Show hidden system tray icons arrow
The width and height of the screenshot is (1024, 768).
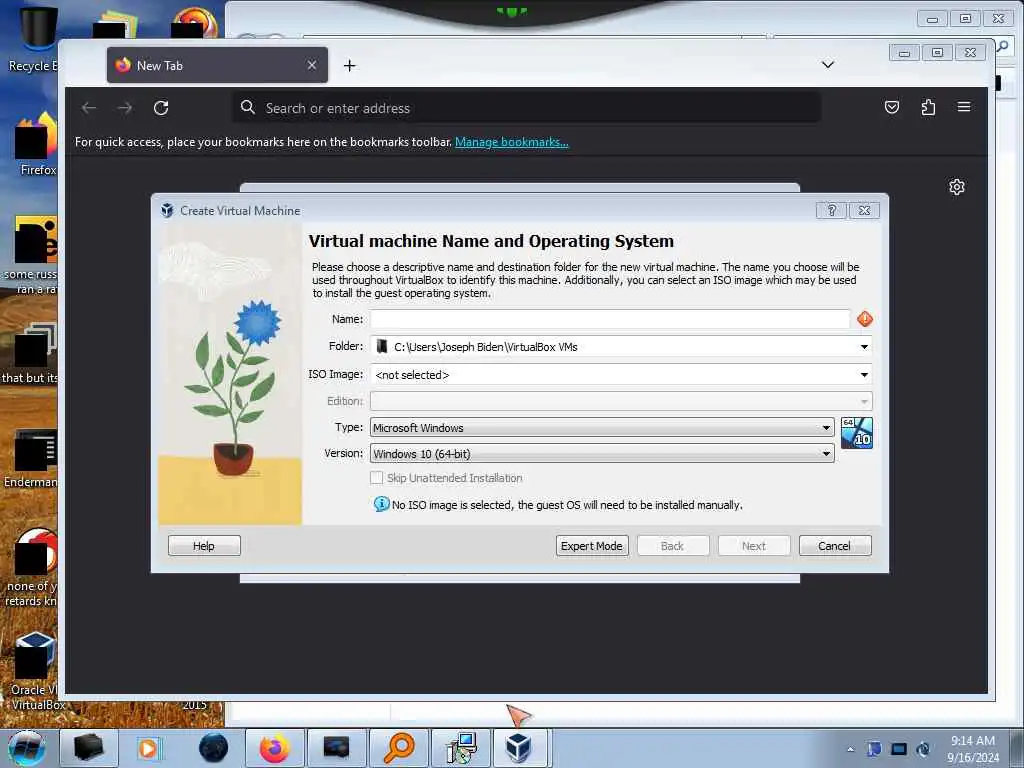pyautogui.click(x=850, y=749)
